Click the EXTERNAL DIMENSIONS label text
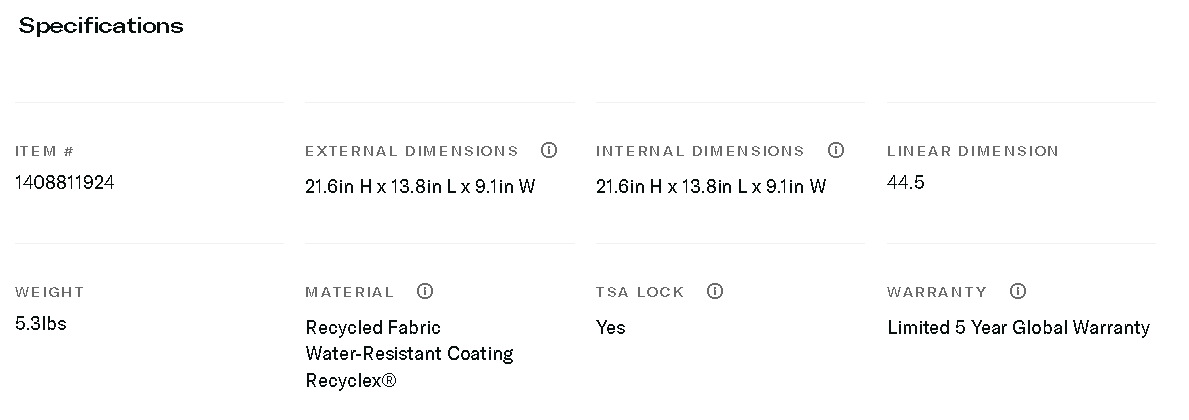 coord(412,151)
